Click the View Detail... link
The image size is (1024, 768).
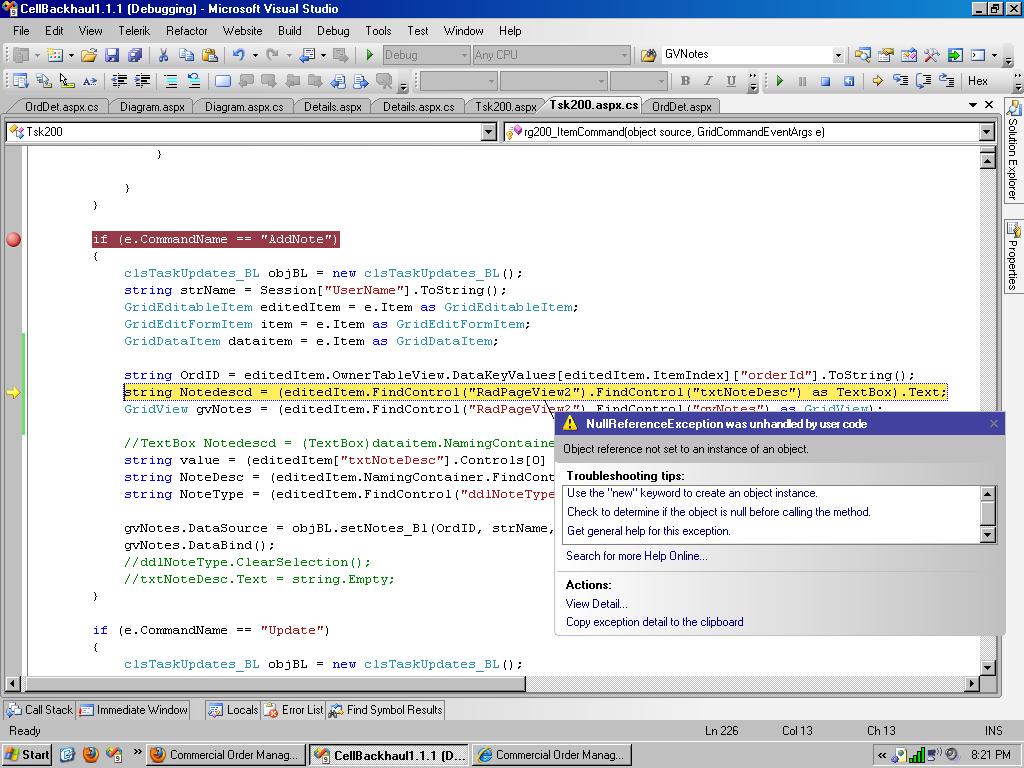596,604
